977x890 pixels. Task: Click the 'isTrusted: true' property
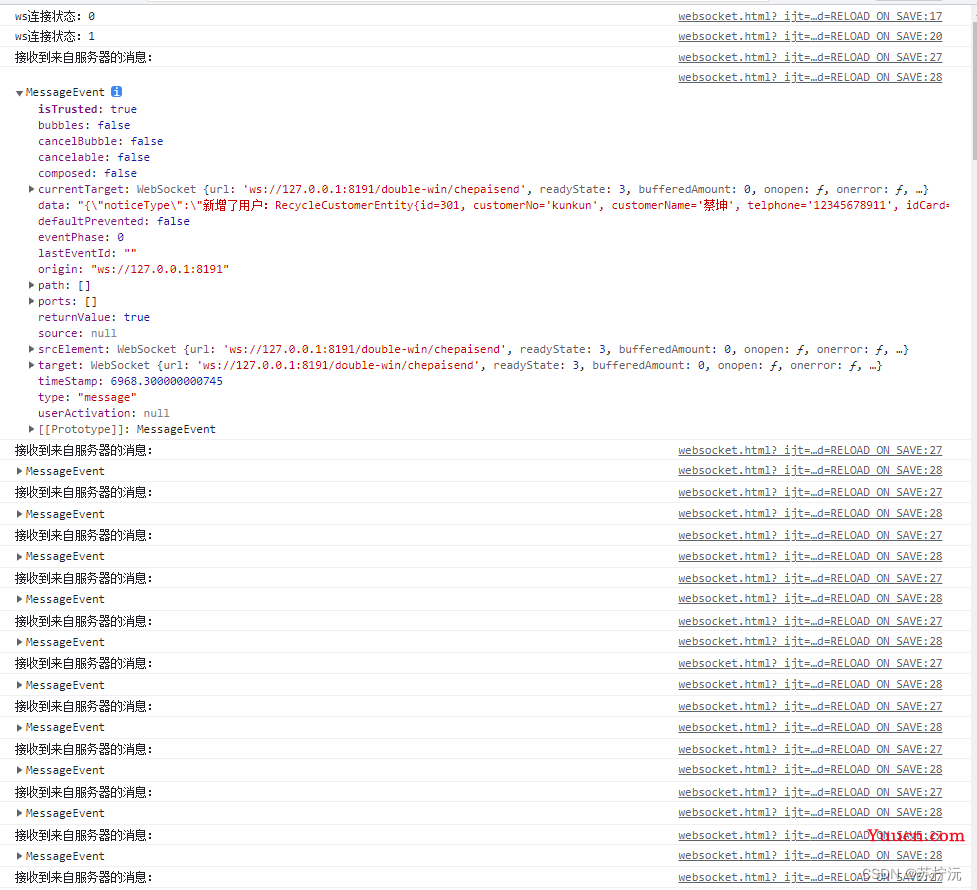pos(87,109)
